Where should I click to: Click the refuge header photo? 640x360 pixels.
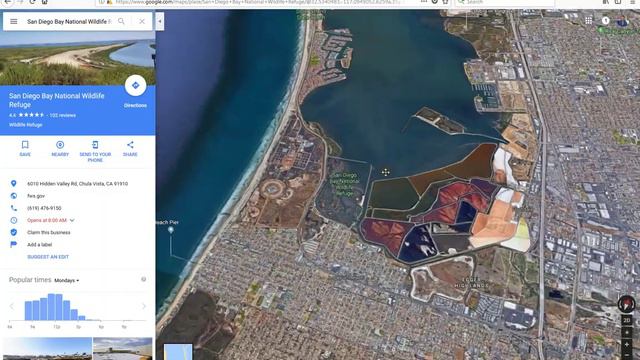pyautogui.click(x=78, y=58)
